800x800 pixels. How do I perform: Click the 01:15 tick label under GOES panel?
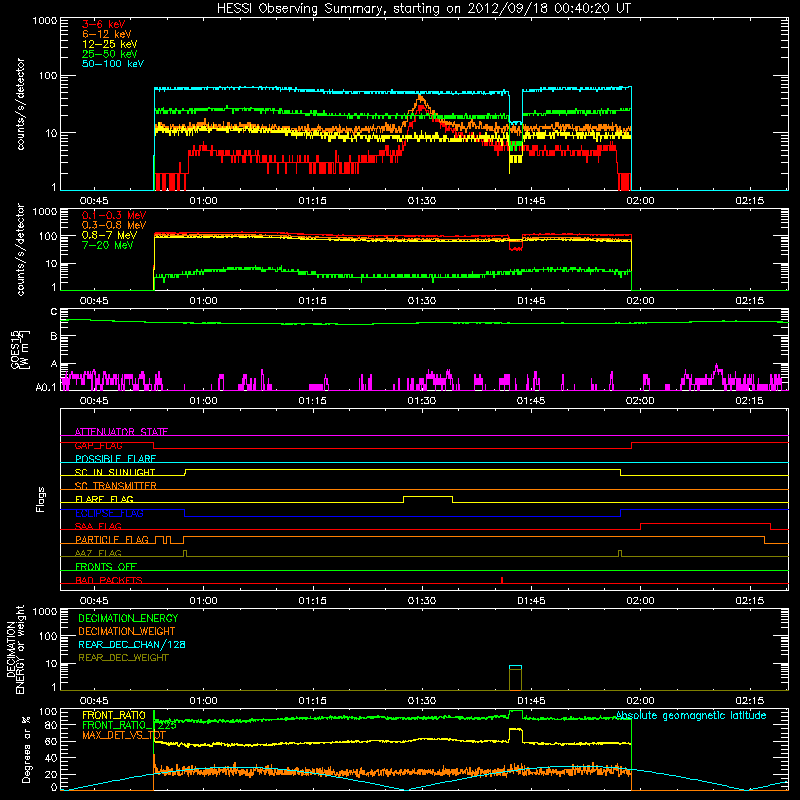(313, 401)
